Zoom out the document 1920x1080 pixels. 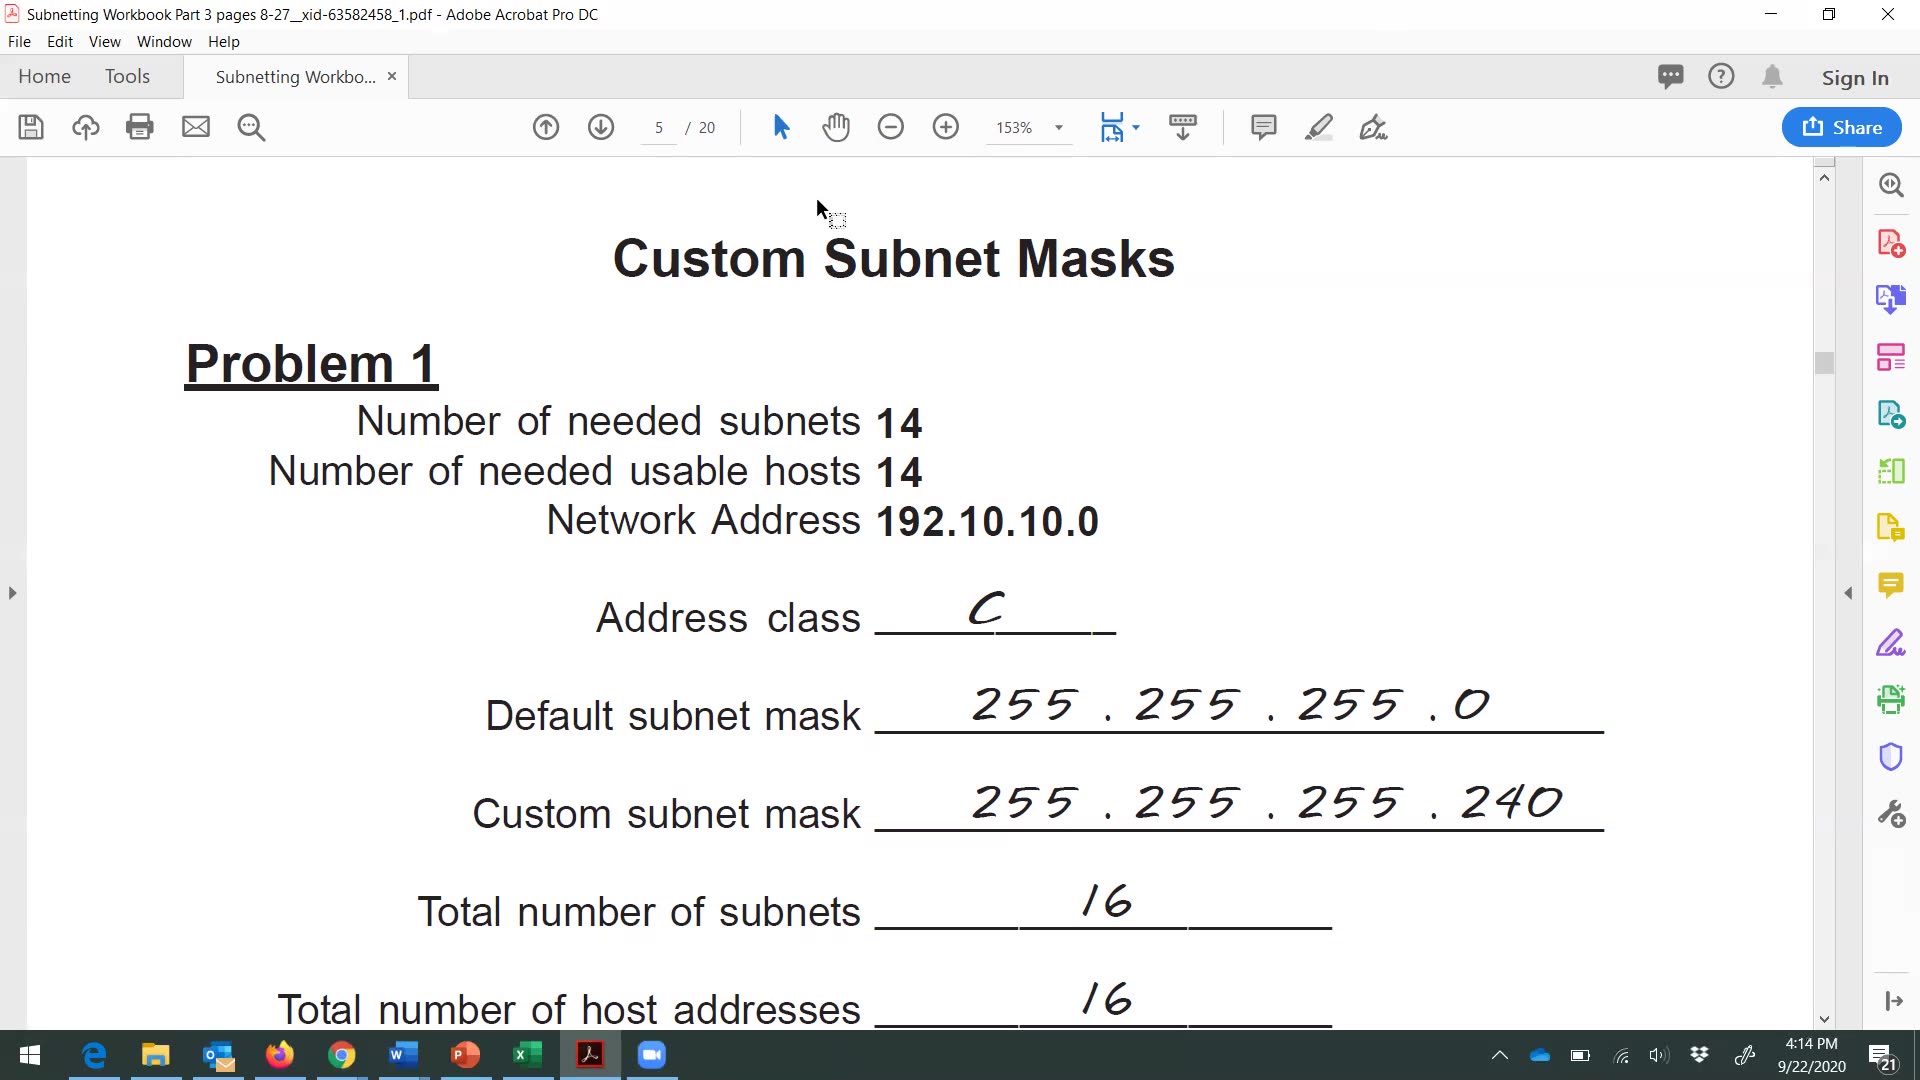click(x=890, y=127)
